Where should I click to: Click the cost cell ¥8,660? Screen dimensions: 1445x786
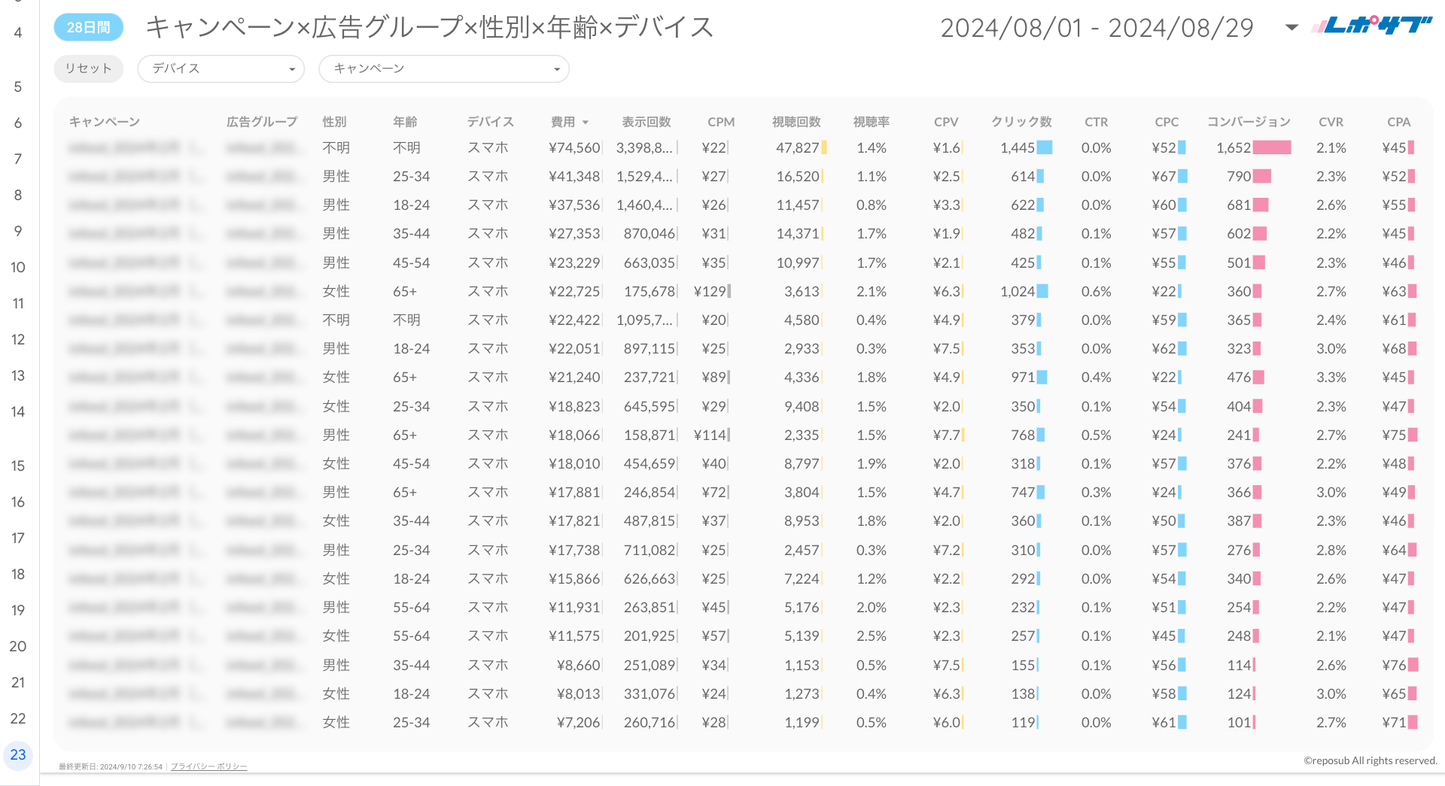(x=579, y=665)
